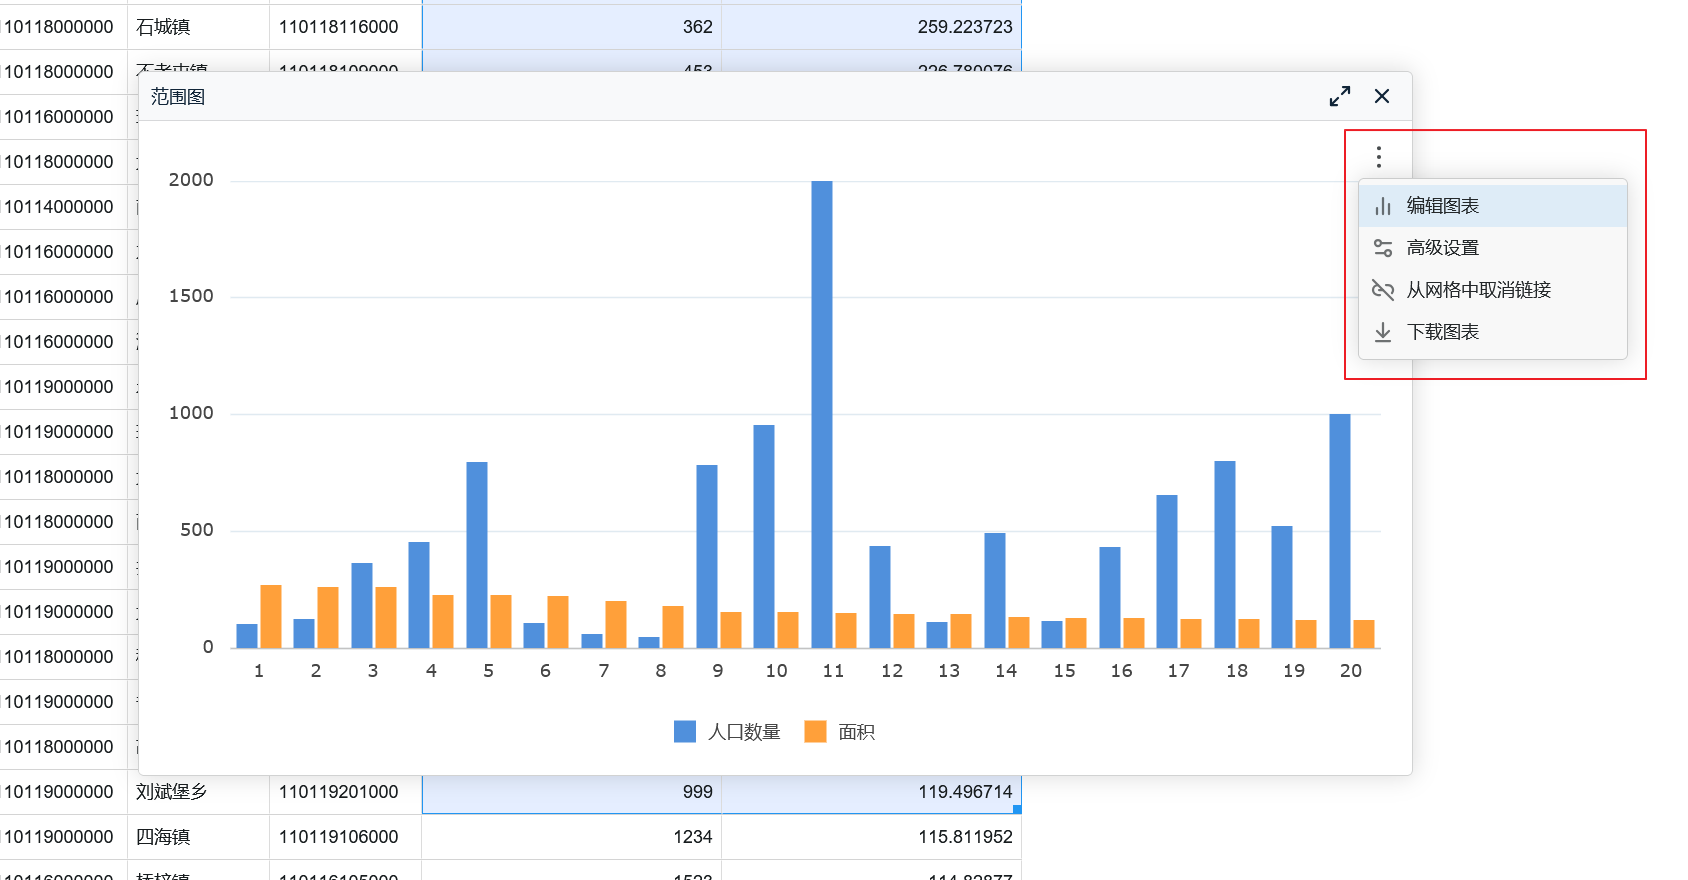Screen dimensions: 1688x880
Task: Toggle the 人口数量 legend series
Action: point(744,732)
